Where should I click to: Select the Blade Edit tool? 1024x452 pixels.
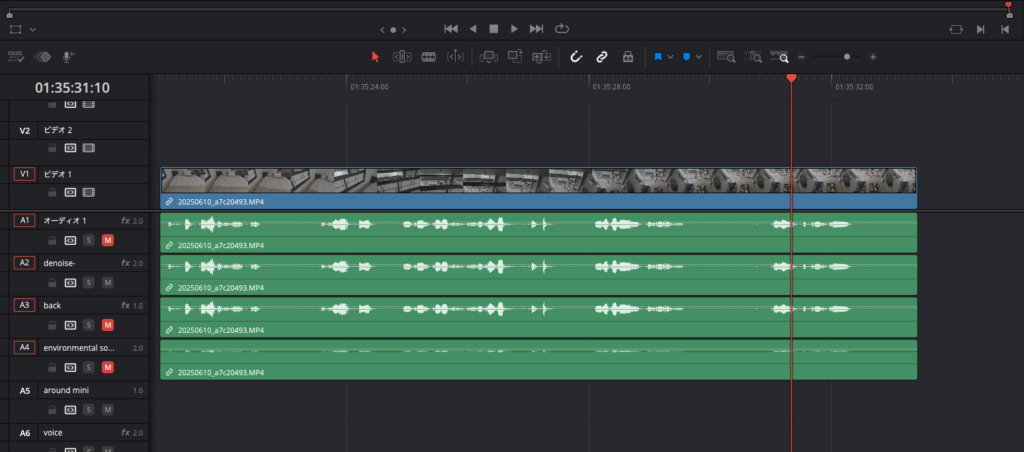coord(429,57)
